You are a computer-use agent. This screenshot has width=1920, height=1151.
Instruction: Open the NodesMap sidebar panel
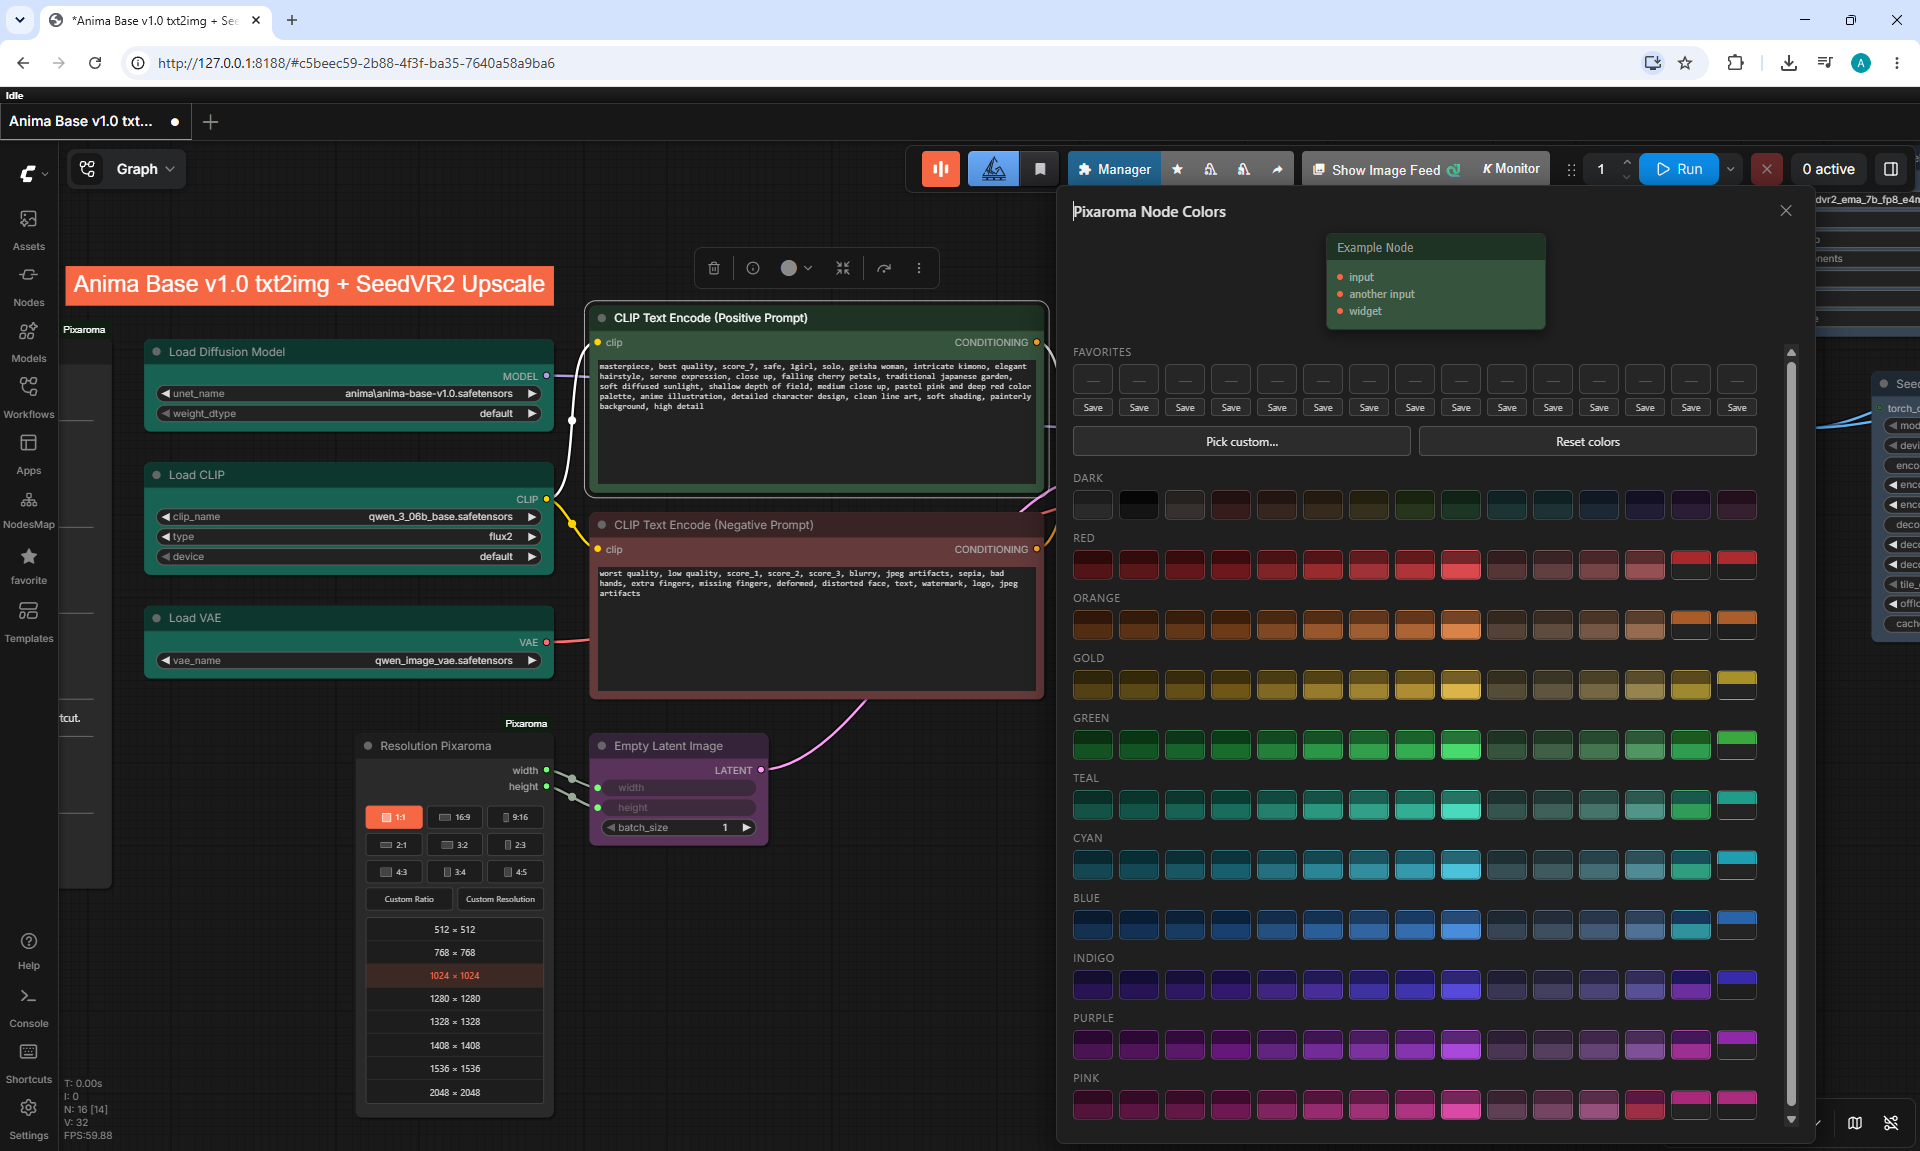pyautogui.click(x=28, y=509)
